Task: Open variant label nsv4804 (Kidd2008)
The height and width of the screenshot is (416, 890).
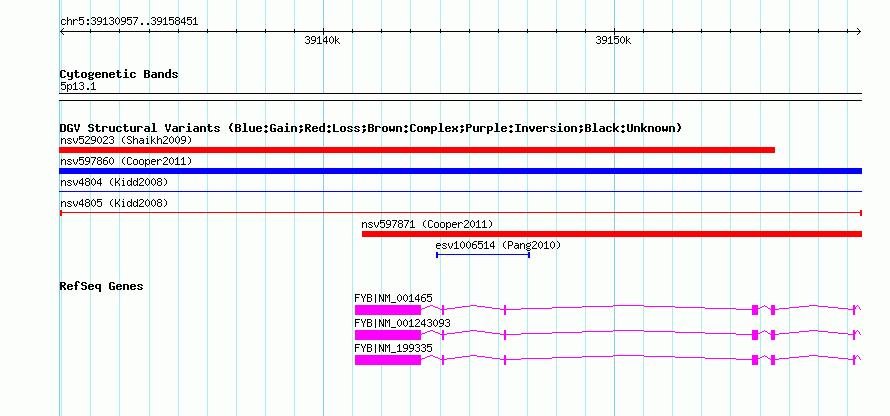Action: (x=114, y=182)
